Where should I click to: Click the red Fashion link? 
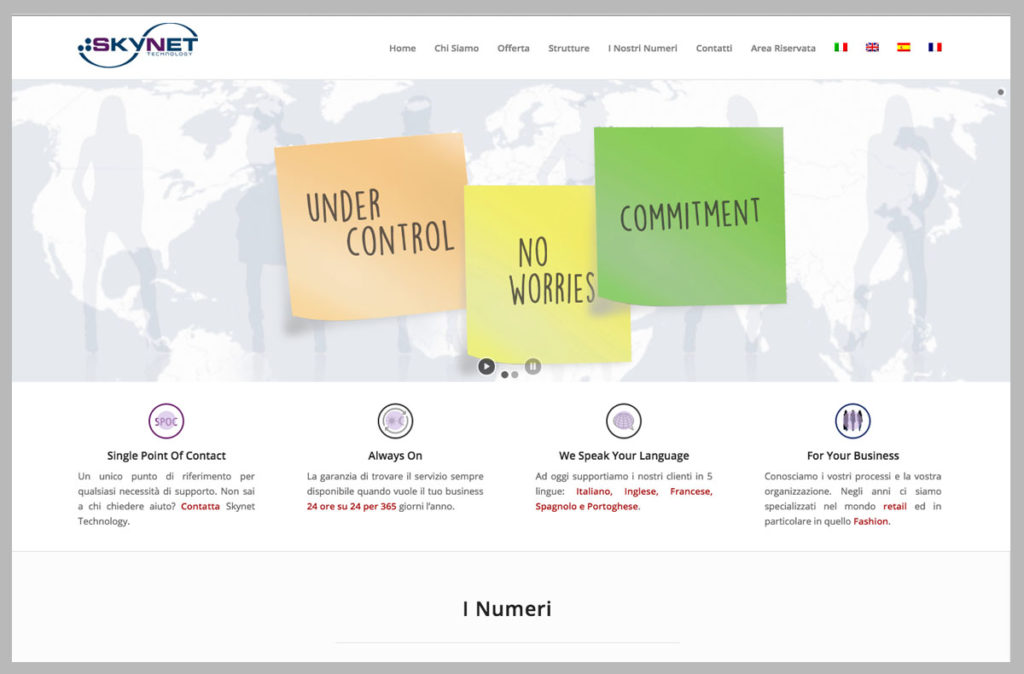(871, 521)
